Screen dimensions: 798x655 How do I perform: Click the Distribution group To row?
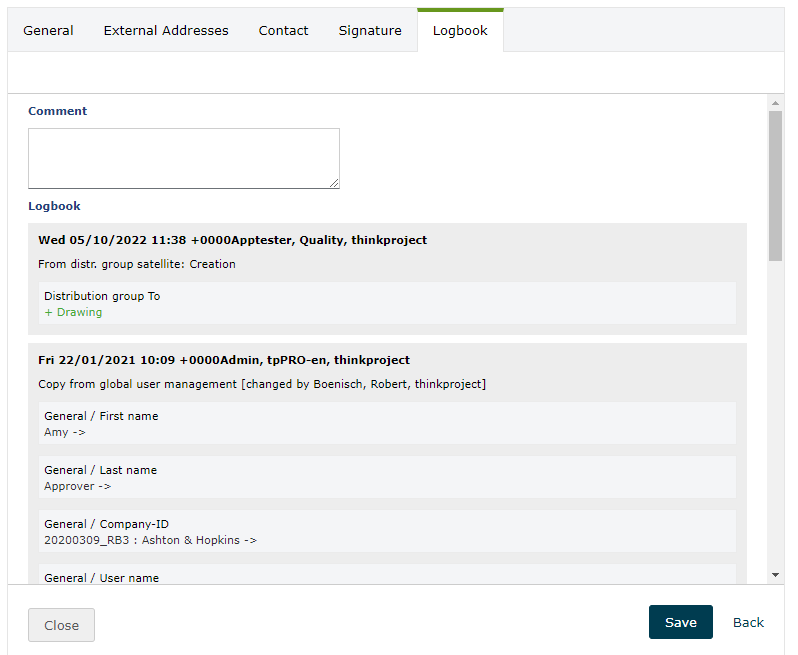(389, 303)
